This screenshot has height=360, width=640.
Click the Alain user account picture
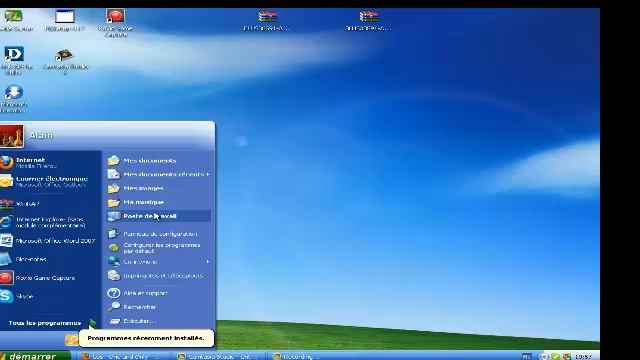click(11, 136)
